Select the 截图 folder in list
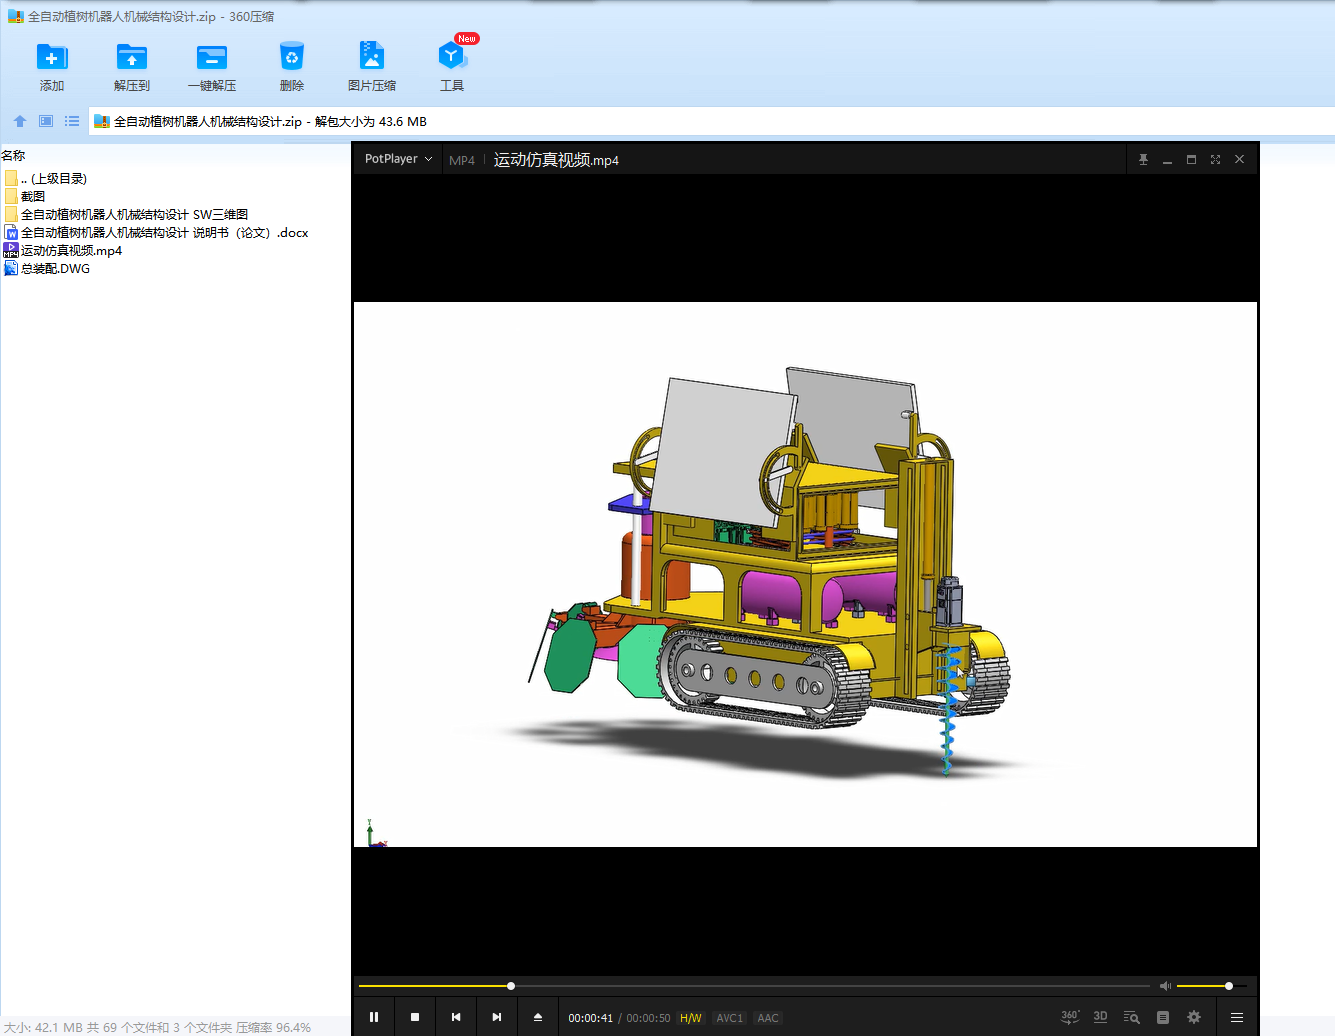This screenshot has height=1036, width=1335. [33, 197]
